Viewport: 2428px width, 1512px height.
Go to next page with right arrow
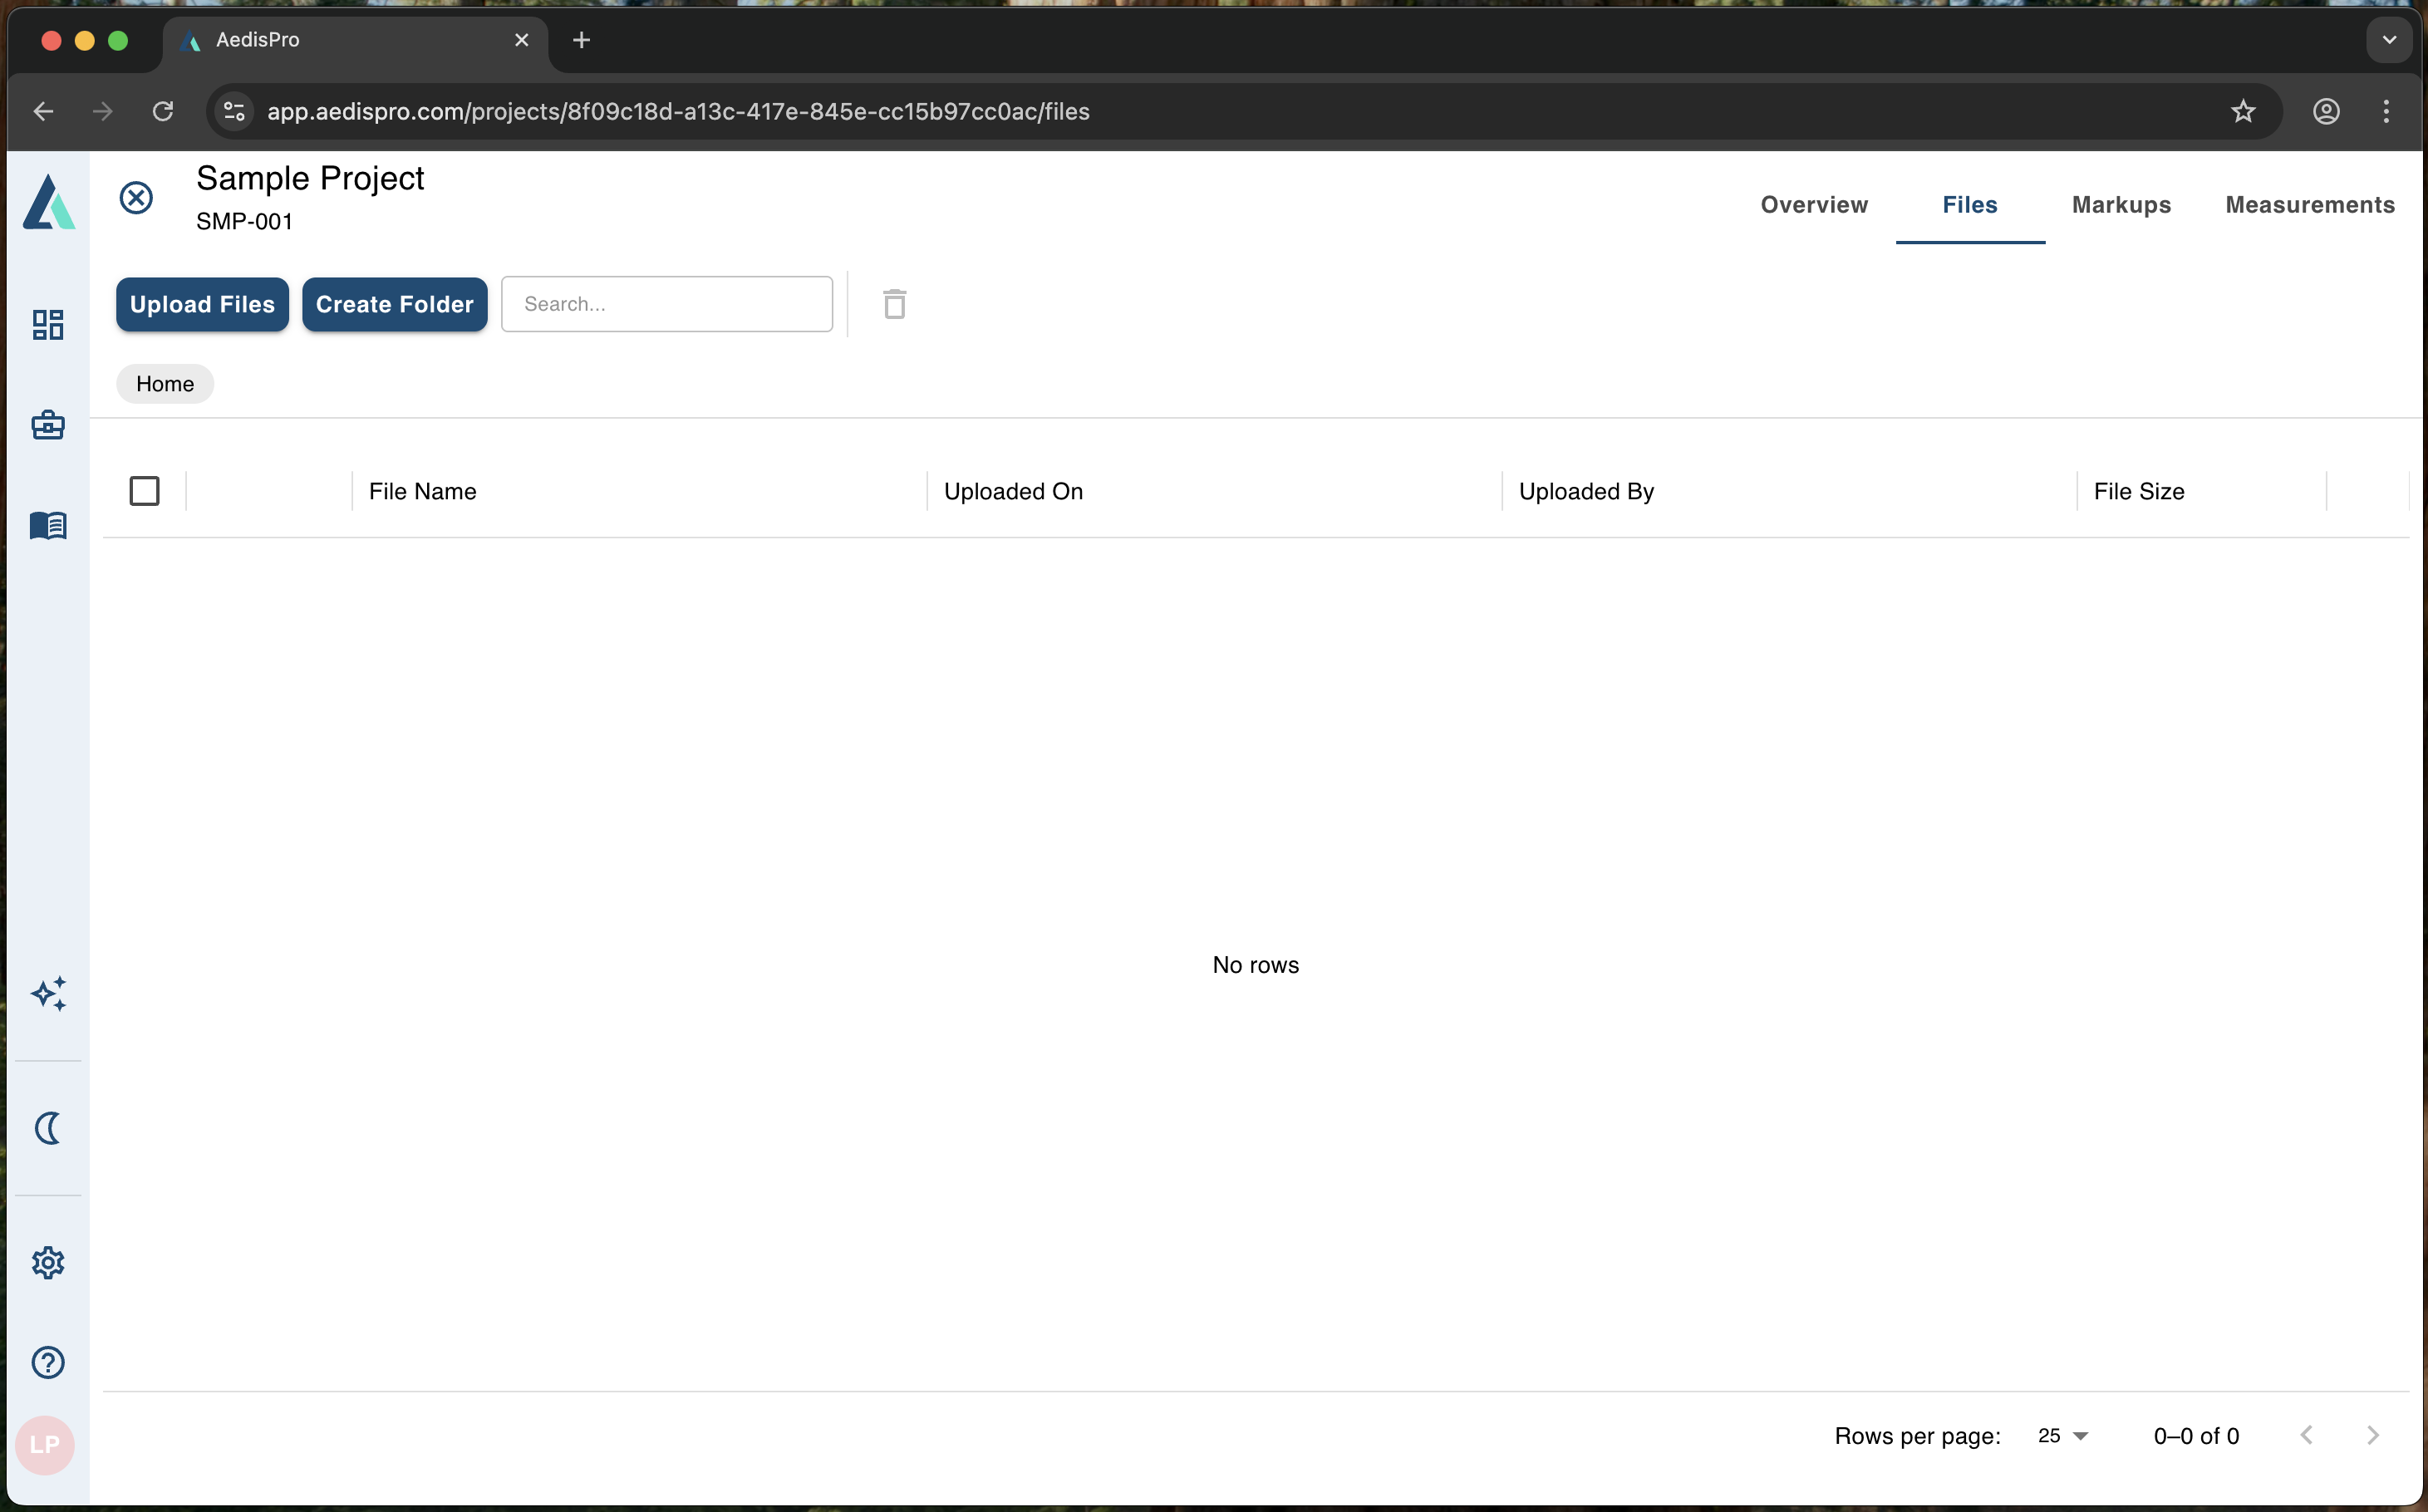[2374, 1435]
